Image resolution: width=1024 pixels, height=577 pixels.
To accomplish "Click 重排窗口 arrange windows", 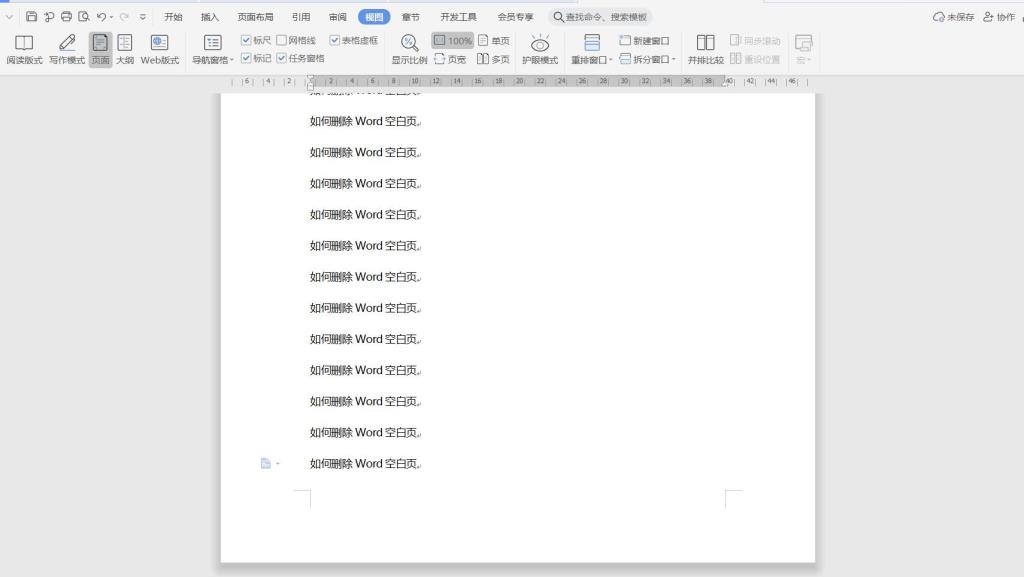I will coord(592,50).
